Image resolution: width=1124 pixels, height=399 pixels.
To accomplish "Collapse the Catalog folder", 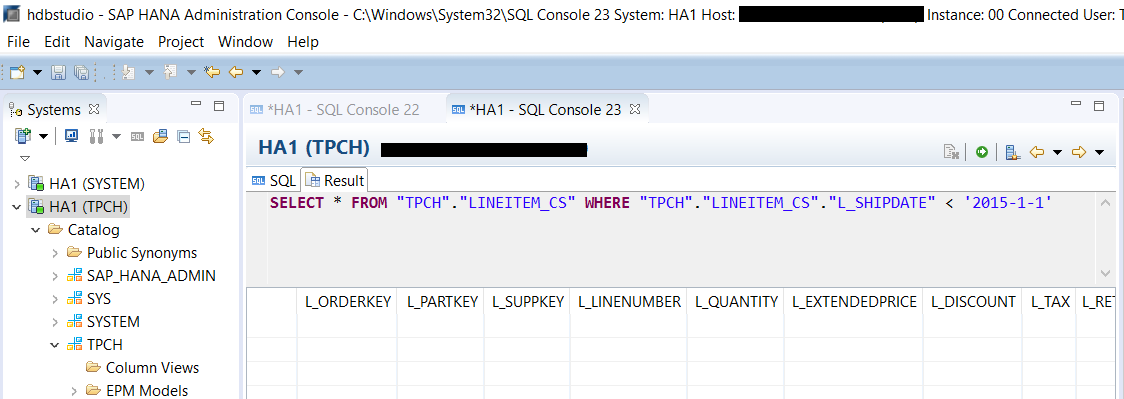I will [36, 230].
